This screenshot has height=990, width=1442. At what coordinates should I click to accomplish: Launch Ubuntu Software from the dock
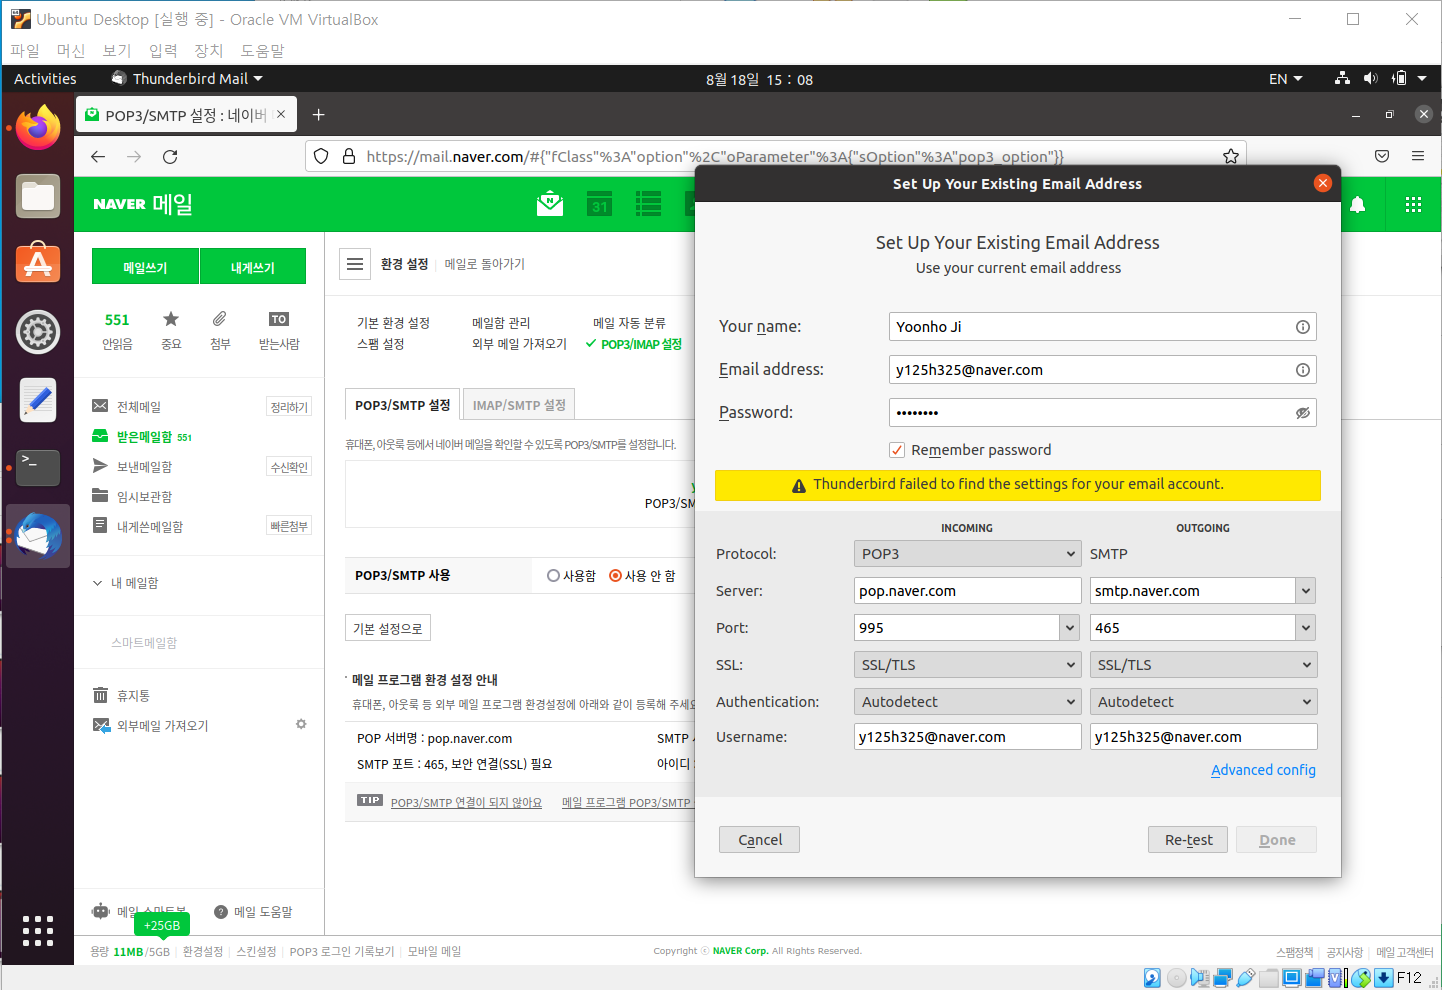pos(38,263)
